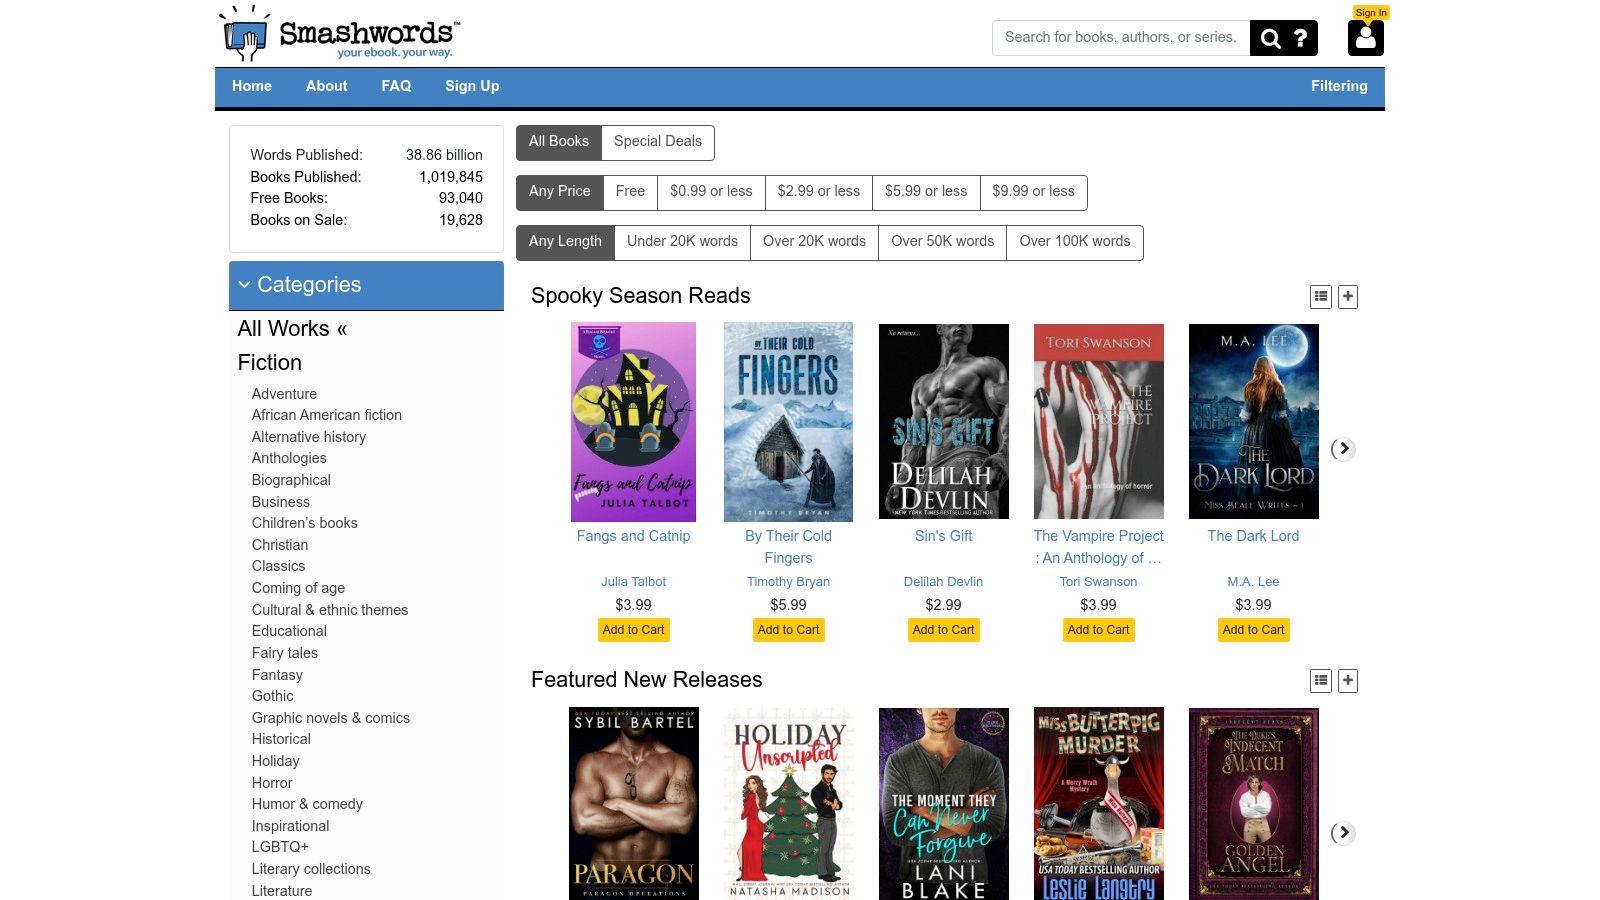
Task: Open author page for Delilah Devlin
Action: 943,581
